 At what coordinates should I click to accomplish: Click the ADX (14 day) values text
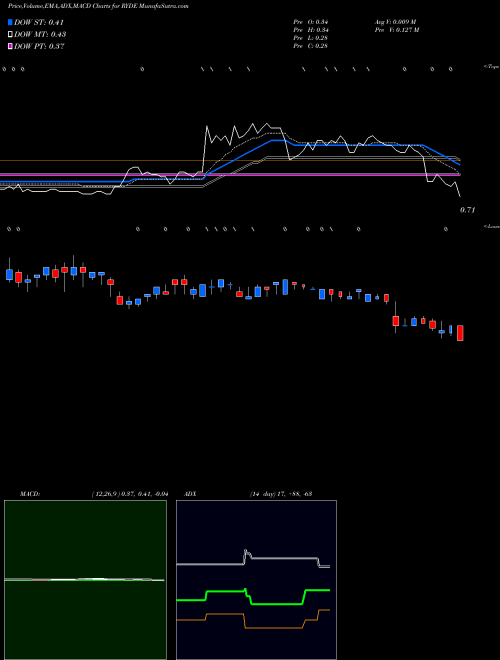pyautogui.click(x=280, y=494)
